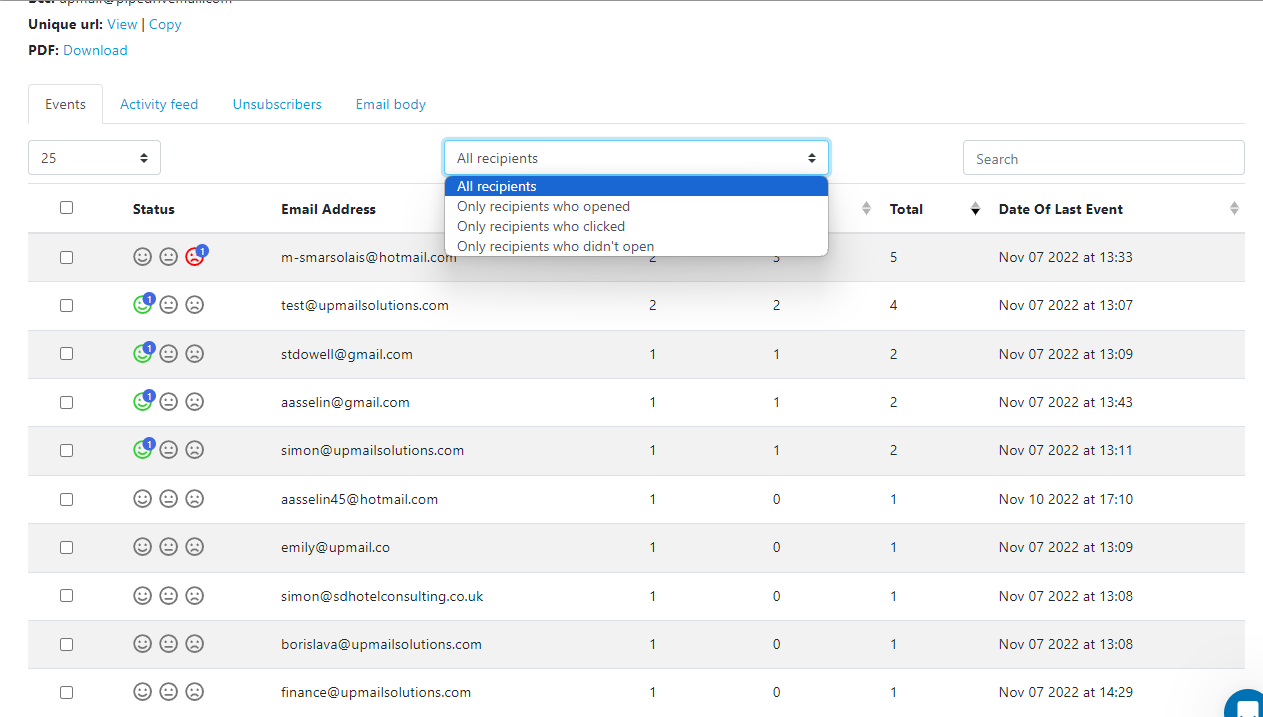Choose the highlighted All recipients list option

pyautogui.click(x=636, y=186)
